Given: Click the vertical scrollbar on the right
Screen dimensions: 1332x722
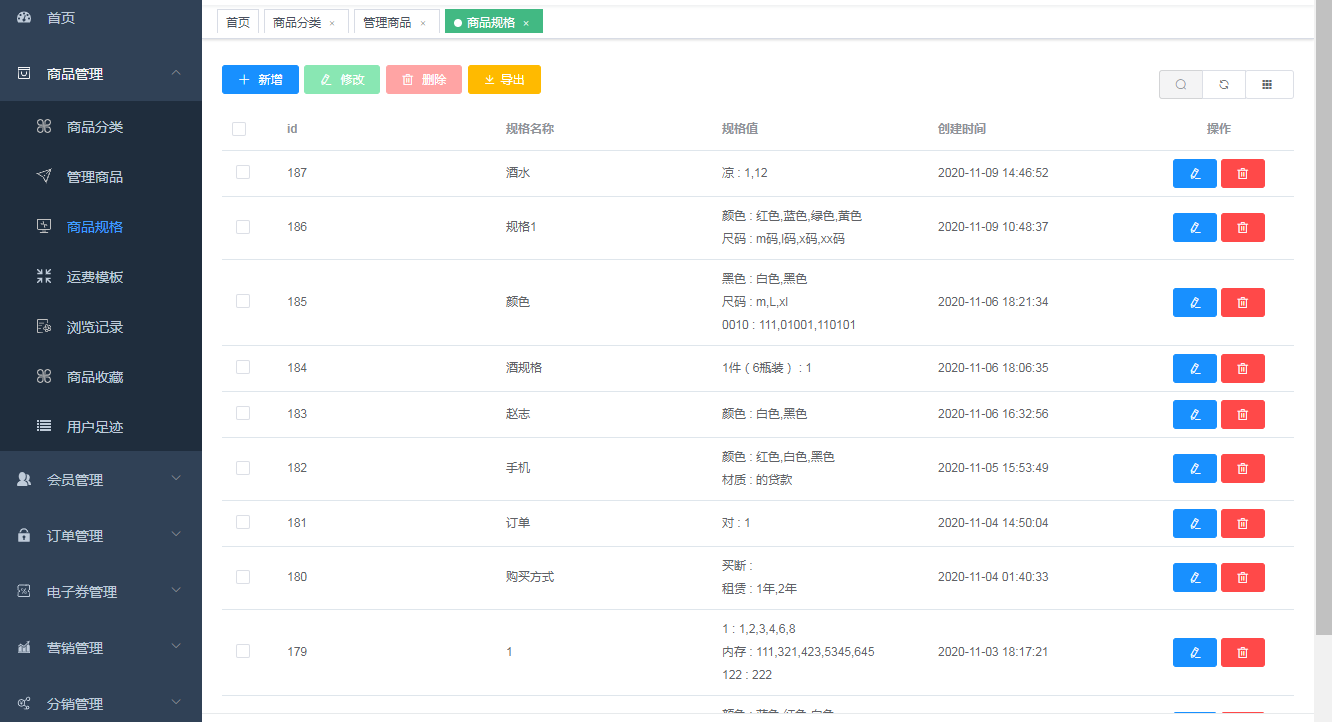Looking at the screenshot, I should (1323, 320).
